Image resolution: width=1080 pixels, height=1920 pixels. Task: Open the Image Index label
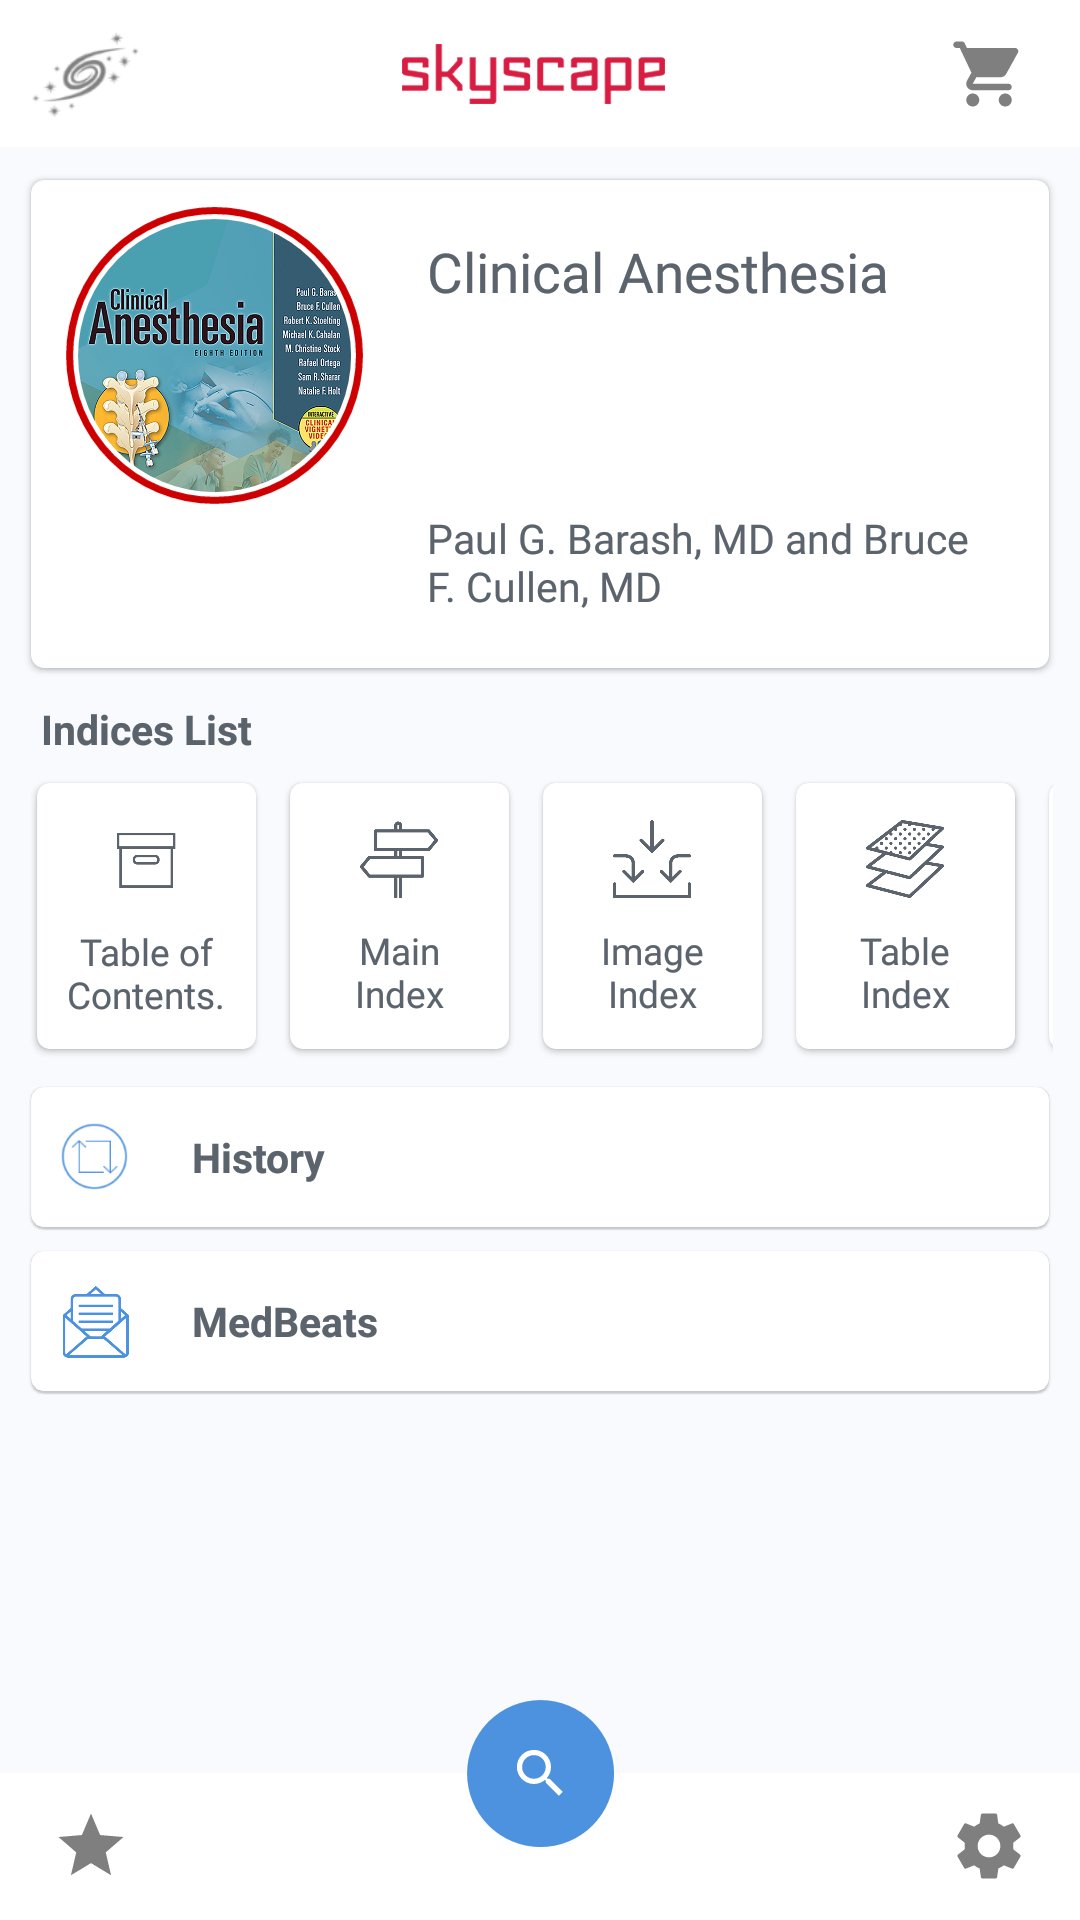click(652, 974)
